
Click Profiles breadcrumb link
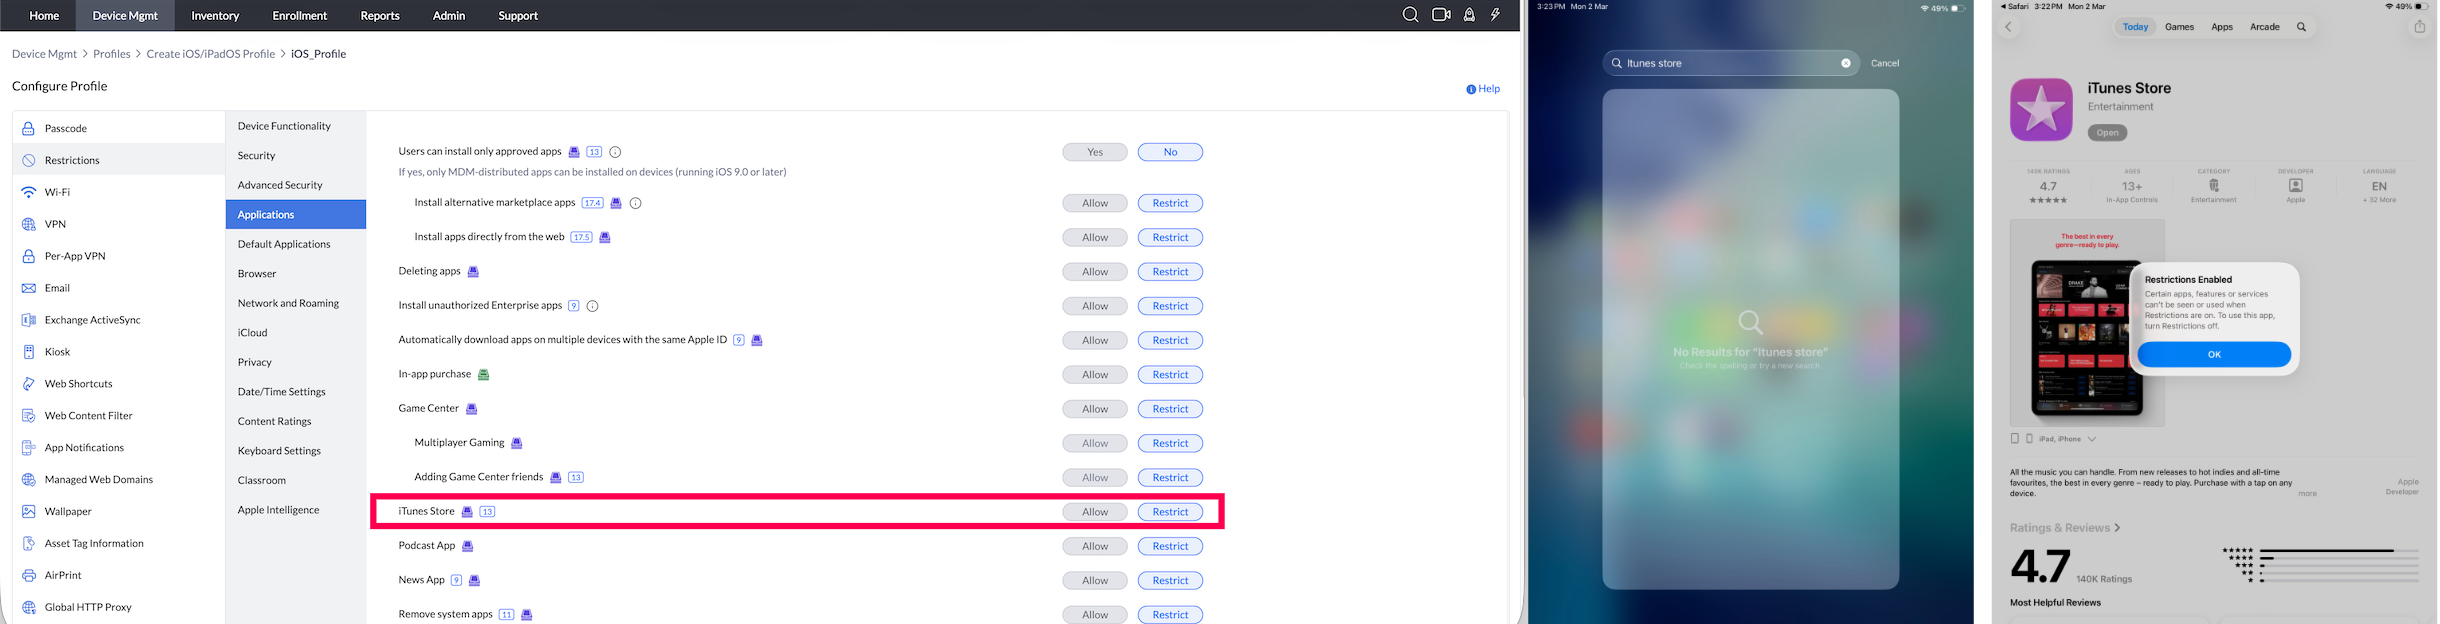click(x=112, y=54)
